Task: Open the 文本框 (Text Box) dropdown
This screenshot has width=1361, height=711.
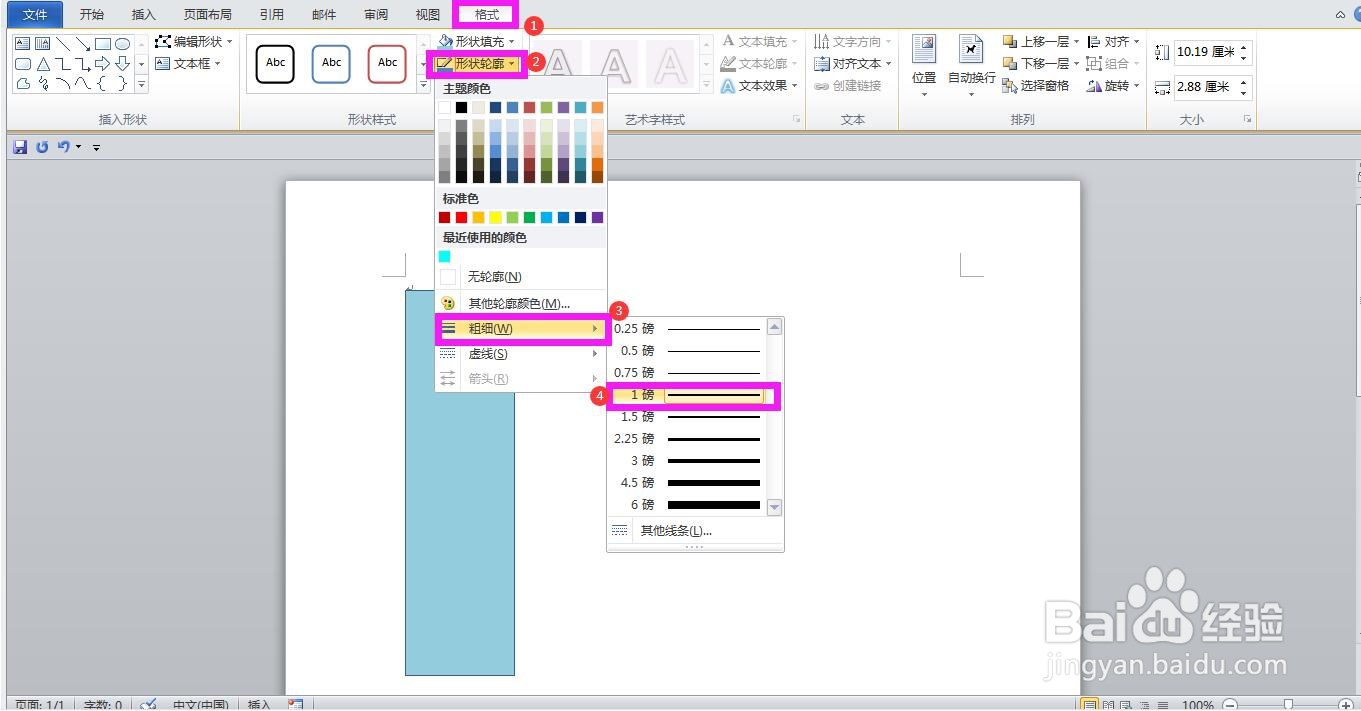Action: [188, 63]
